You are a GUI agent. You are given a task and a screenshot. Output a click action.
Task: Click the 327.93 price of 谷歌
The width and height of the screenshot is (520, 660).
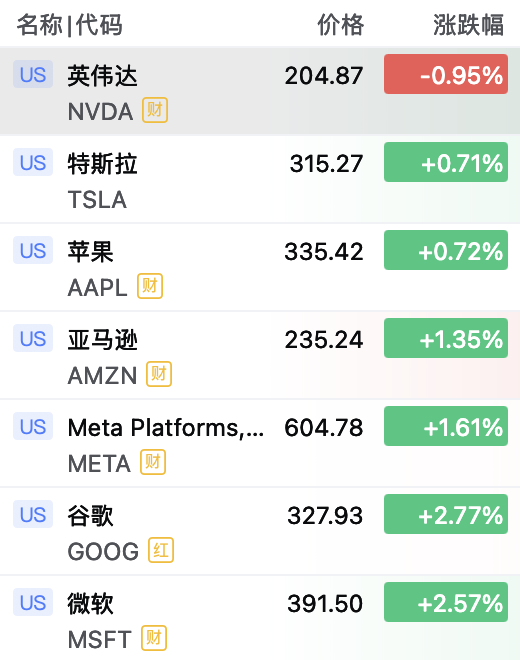tap(325, 515)
